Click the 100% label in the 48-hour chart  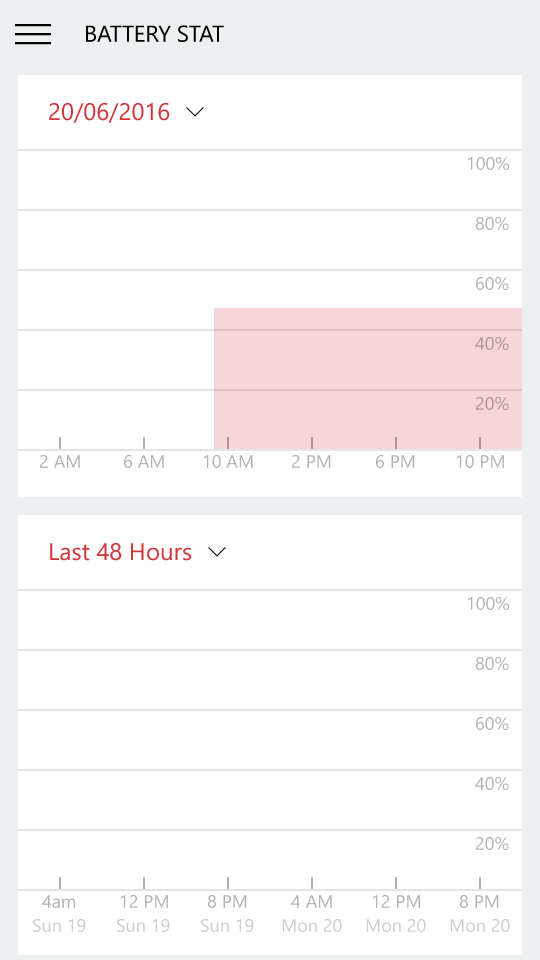tap(488, 604)
